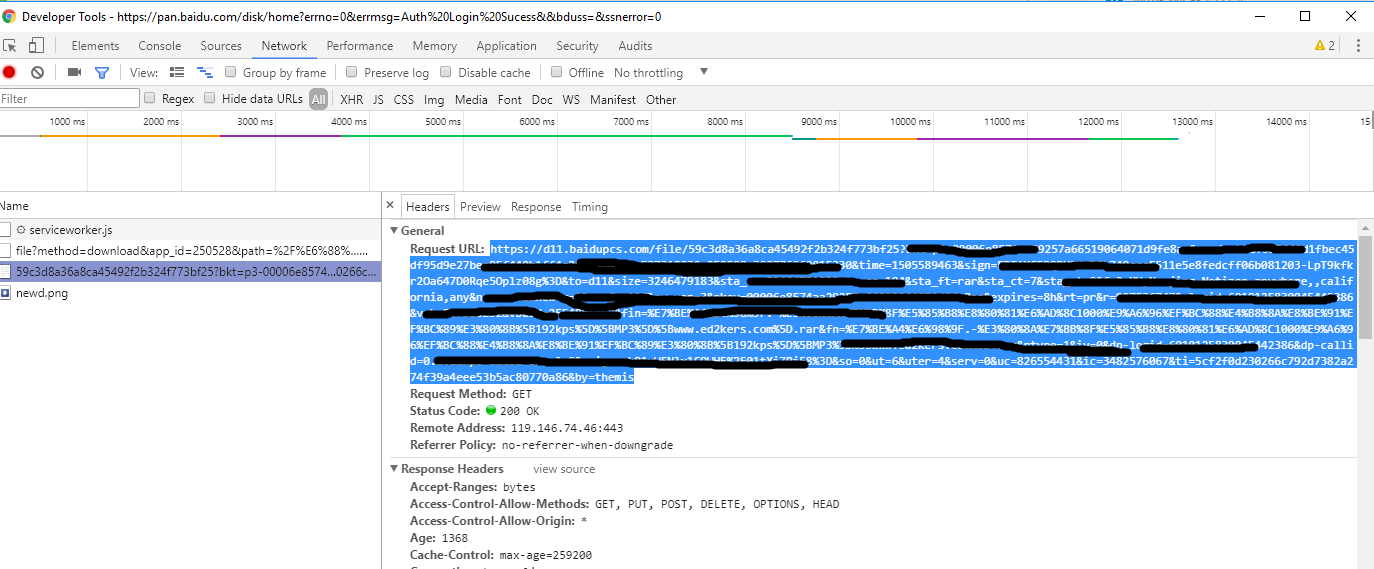Filter requests by WS

coord(571,99)
